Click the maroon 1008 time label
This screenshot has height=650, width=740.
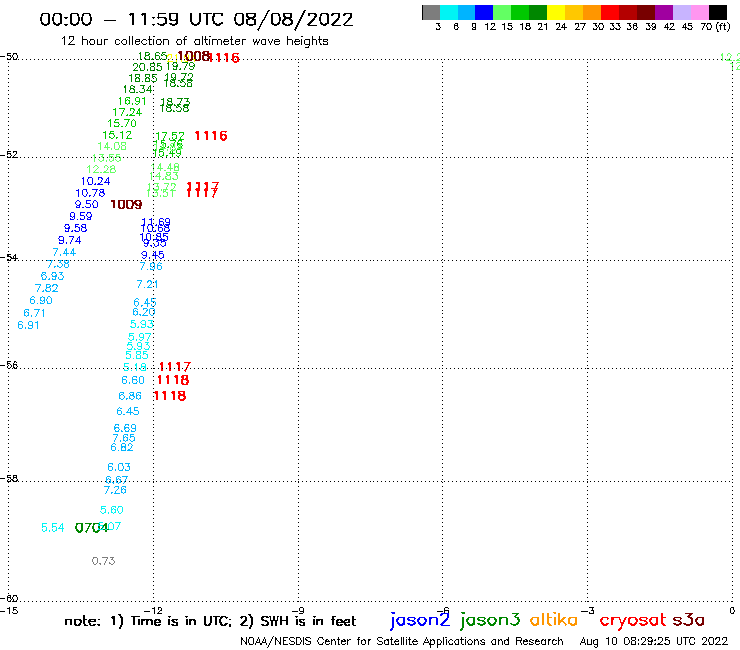(x=193, y=57)
